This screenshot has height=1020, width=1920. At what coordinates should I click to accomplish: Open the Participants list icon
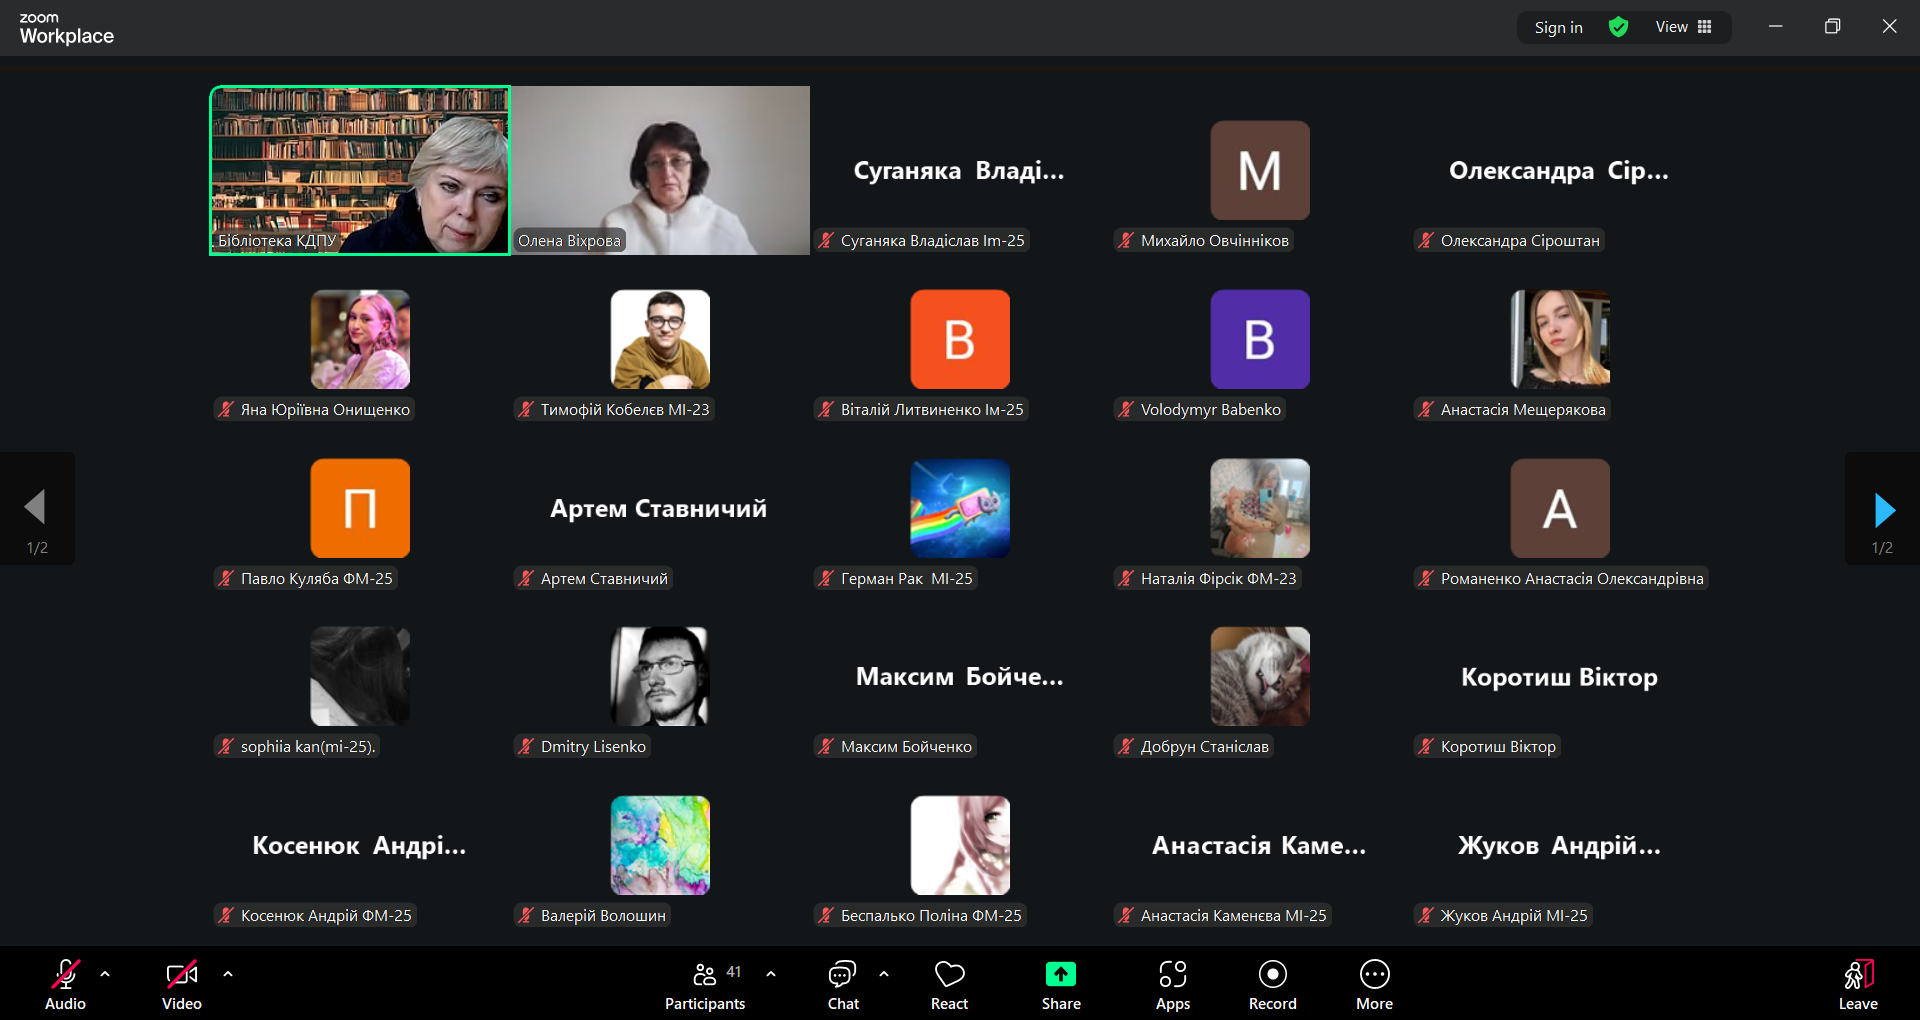pos(705,974)
